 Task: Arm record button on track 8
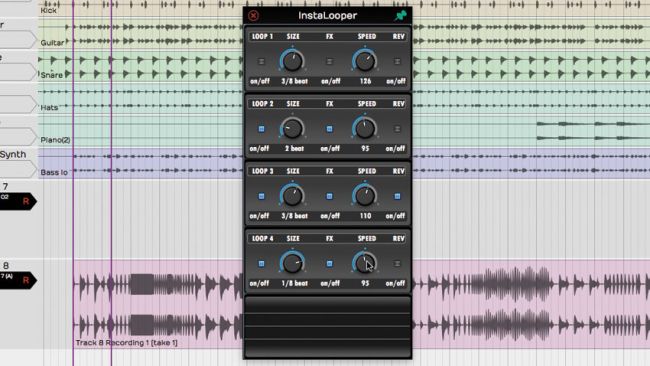pos(26,281)
